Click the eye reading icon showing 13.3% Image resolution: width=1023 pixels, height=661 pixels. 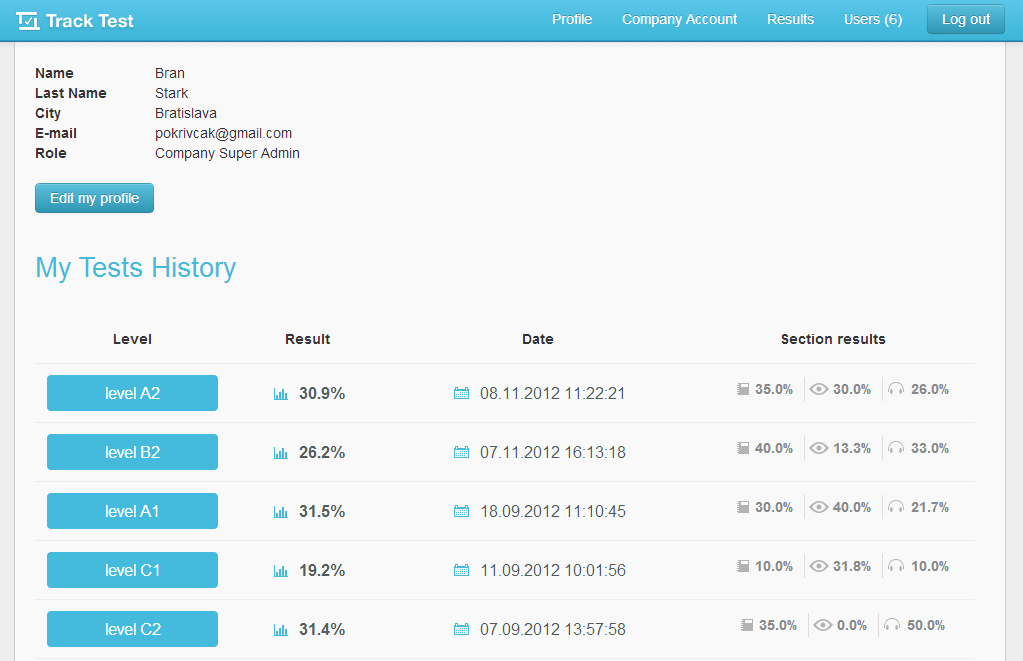tap(820, 448)
